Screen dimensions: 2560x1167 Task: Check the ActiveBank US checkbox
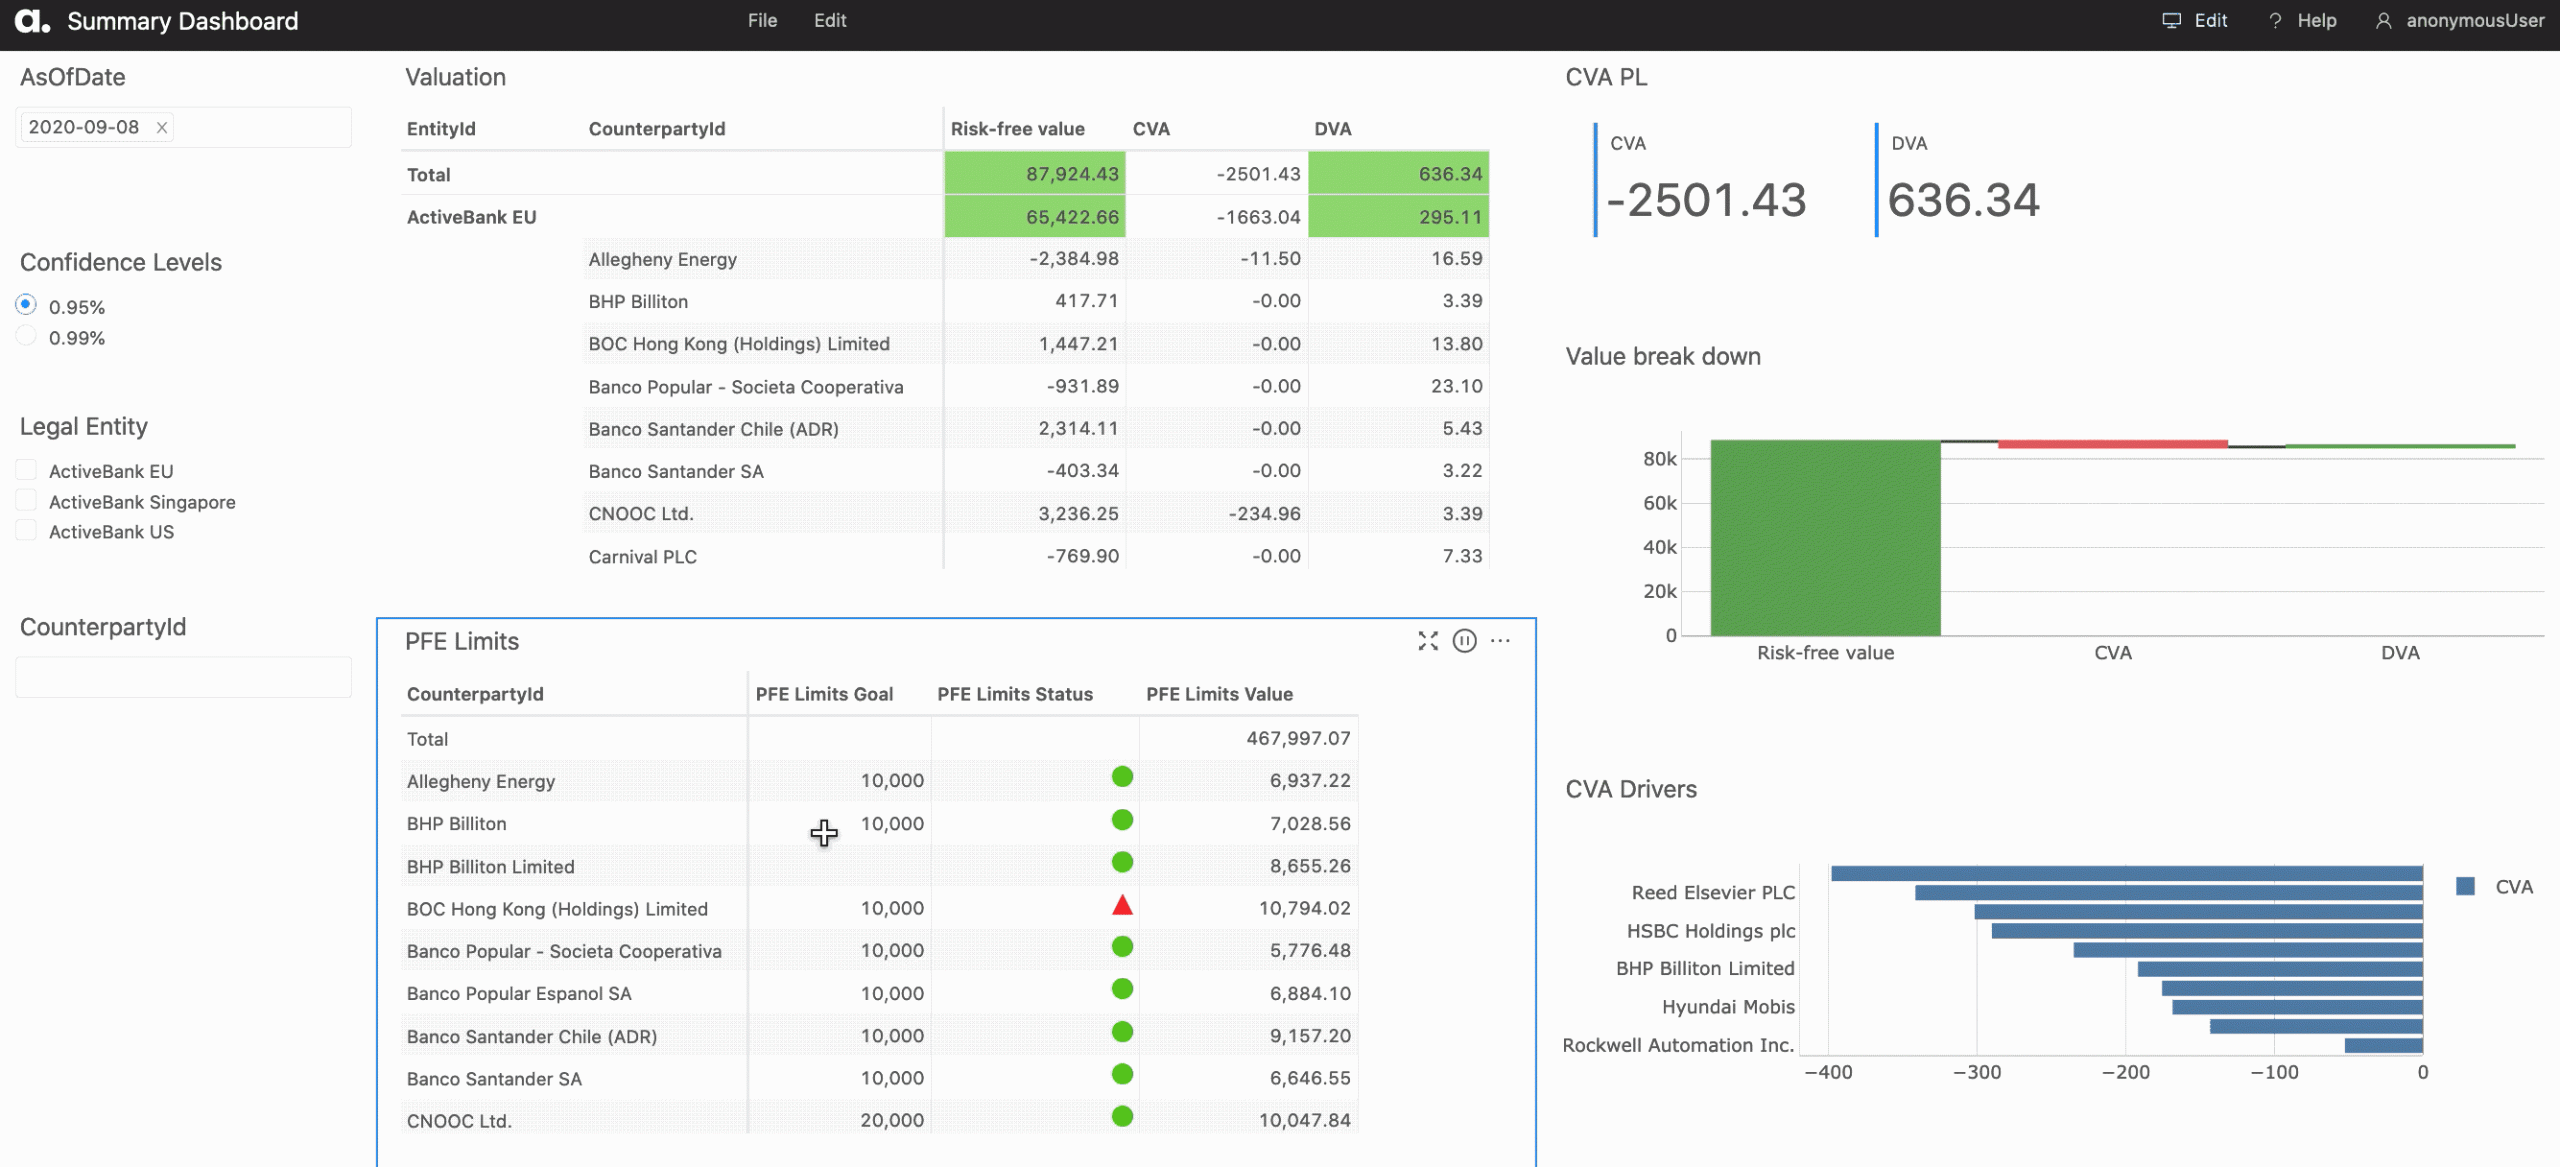[26, 530]
